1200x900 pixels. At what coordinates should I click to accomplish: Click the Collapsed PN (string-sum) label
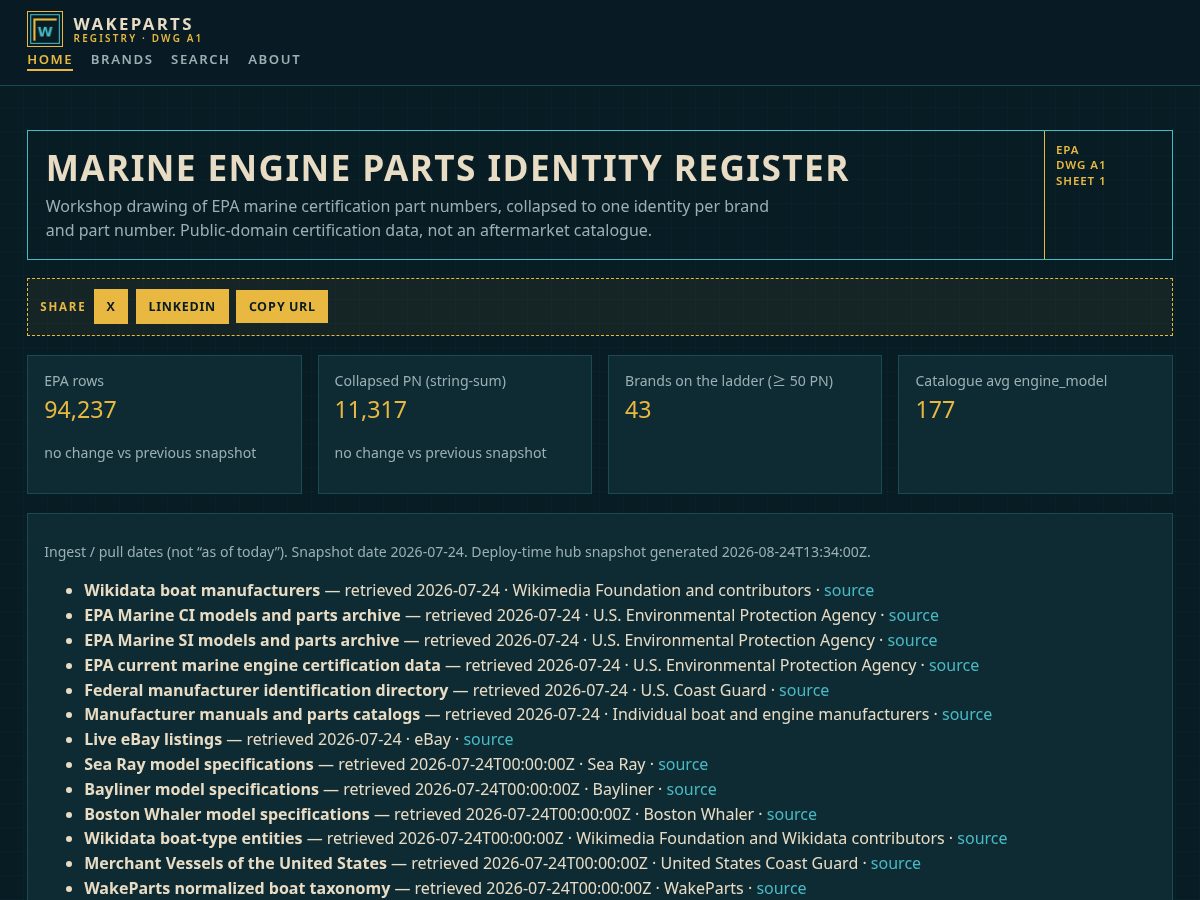tap(420, 381)
